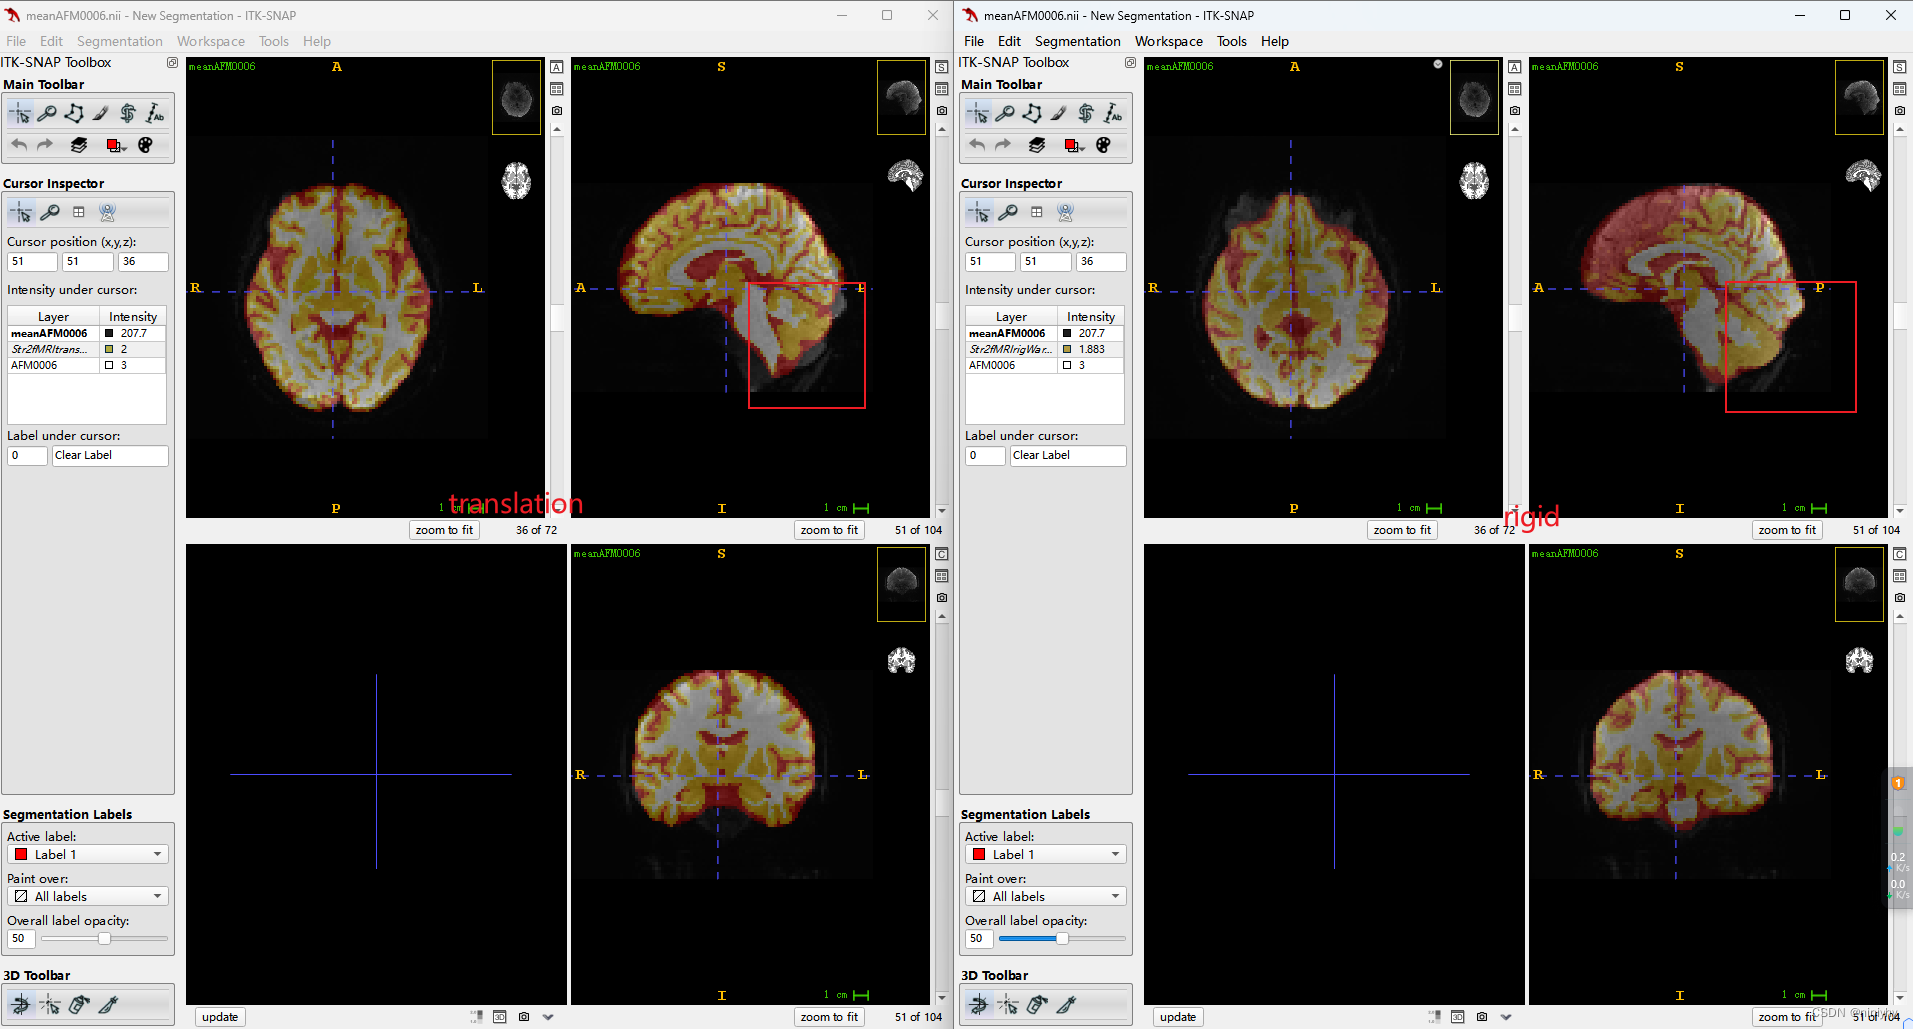The width and height of the screenshot is (1913, 1029).
Task: Adjust label opacity slider in left window
Action: (x=104, y=939)
